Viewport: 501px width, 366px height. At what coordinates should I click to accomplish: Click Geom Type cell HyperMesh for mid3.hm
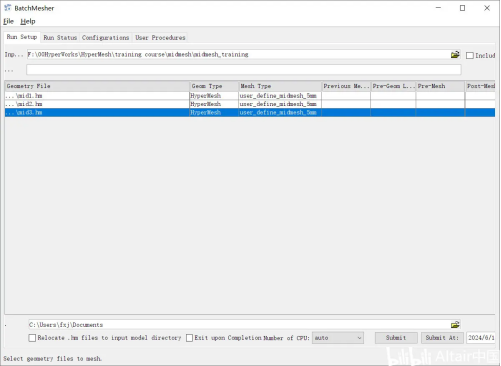point(214,112)
